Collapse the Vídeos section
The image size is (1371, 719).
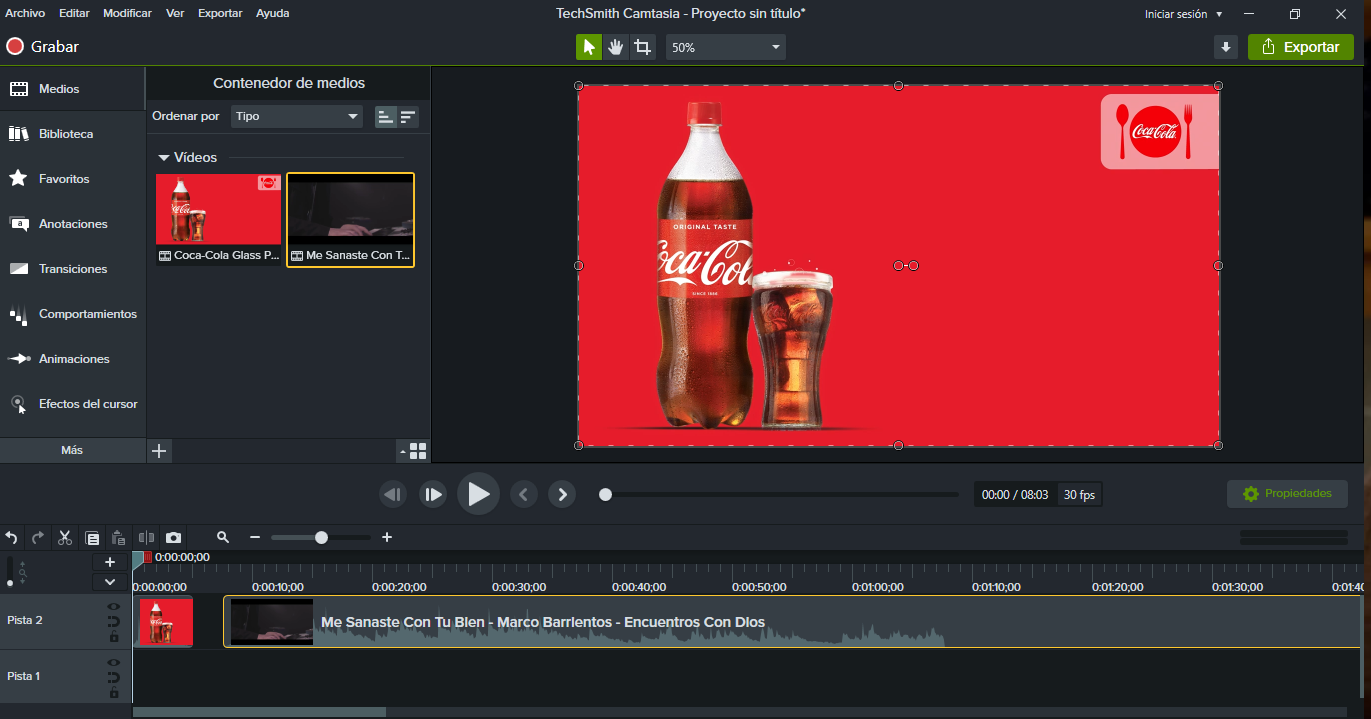164,158
